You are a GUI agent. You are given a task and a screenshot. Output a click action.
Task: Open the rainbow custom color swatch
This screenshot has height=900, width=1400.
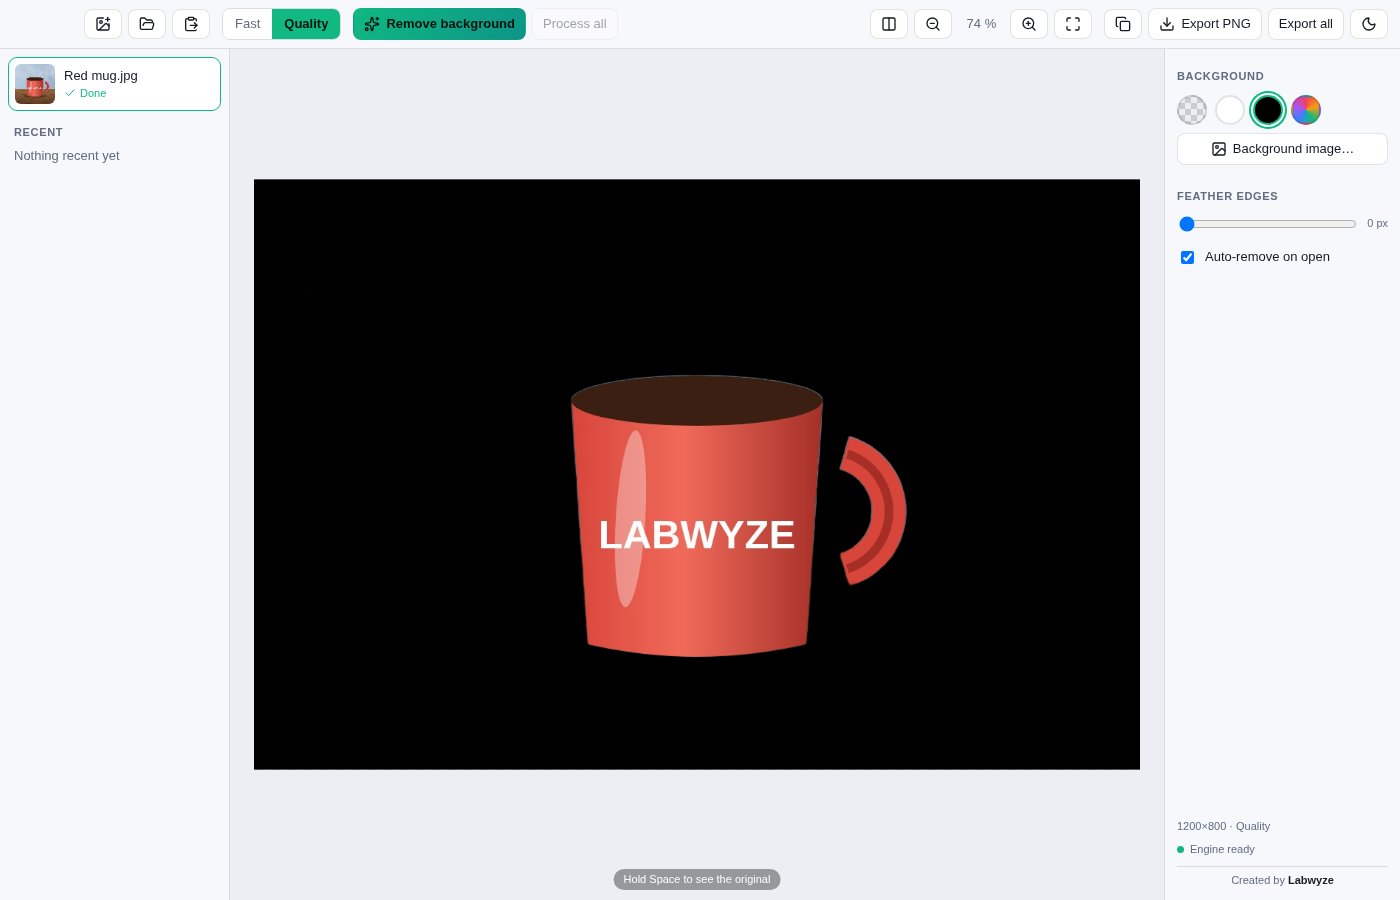(x=1306, y=110)
